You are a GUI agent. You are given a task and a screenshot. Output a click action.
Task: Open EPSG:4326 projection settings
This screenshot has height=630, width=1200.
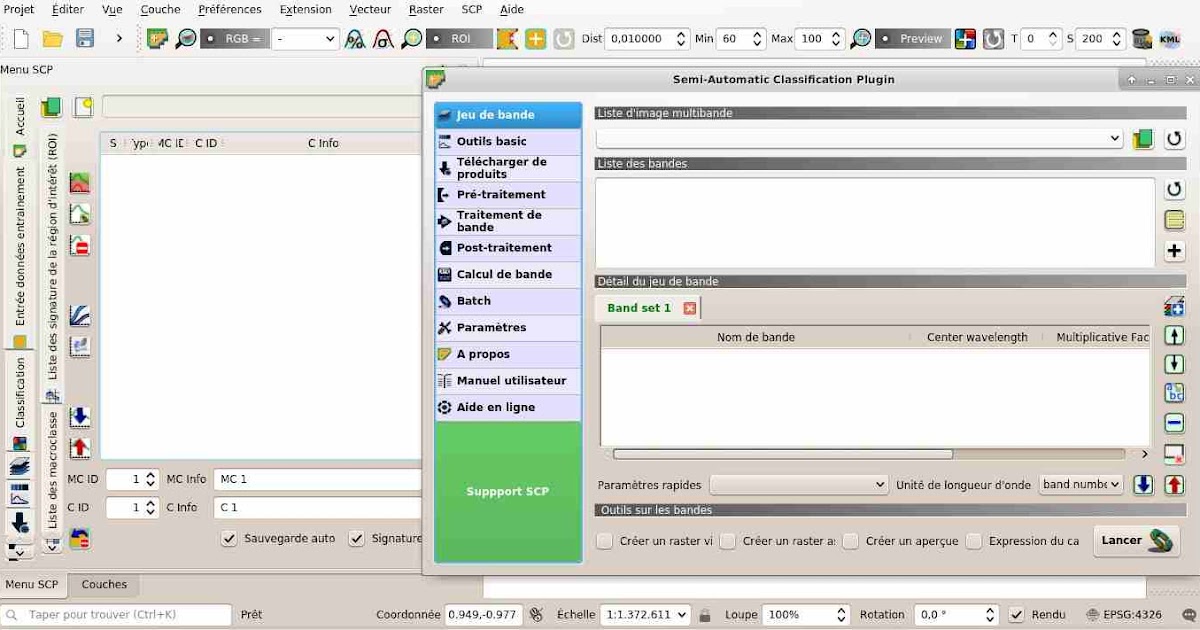tap(1123, 614)
